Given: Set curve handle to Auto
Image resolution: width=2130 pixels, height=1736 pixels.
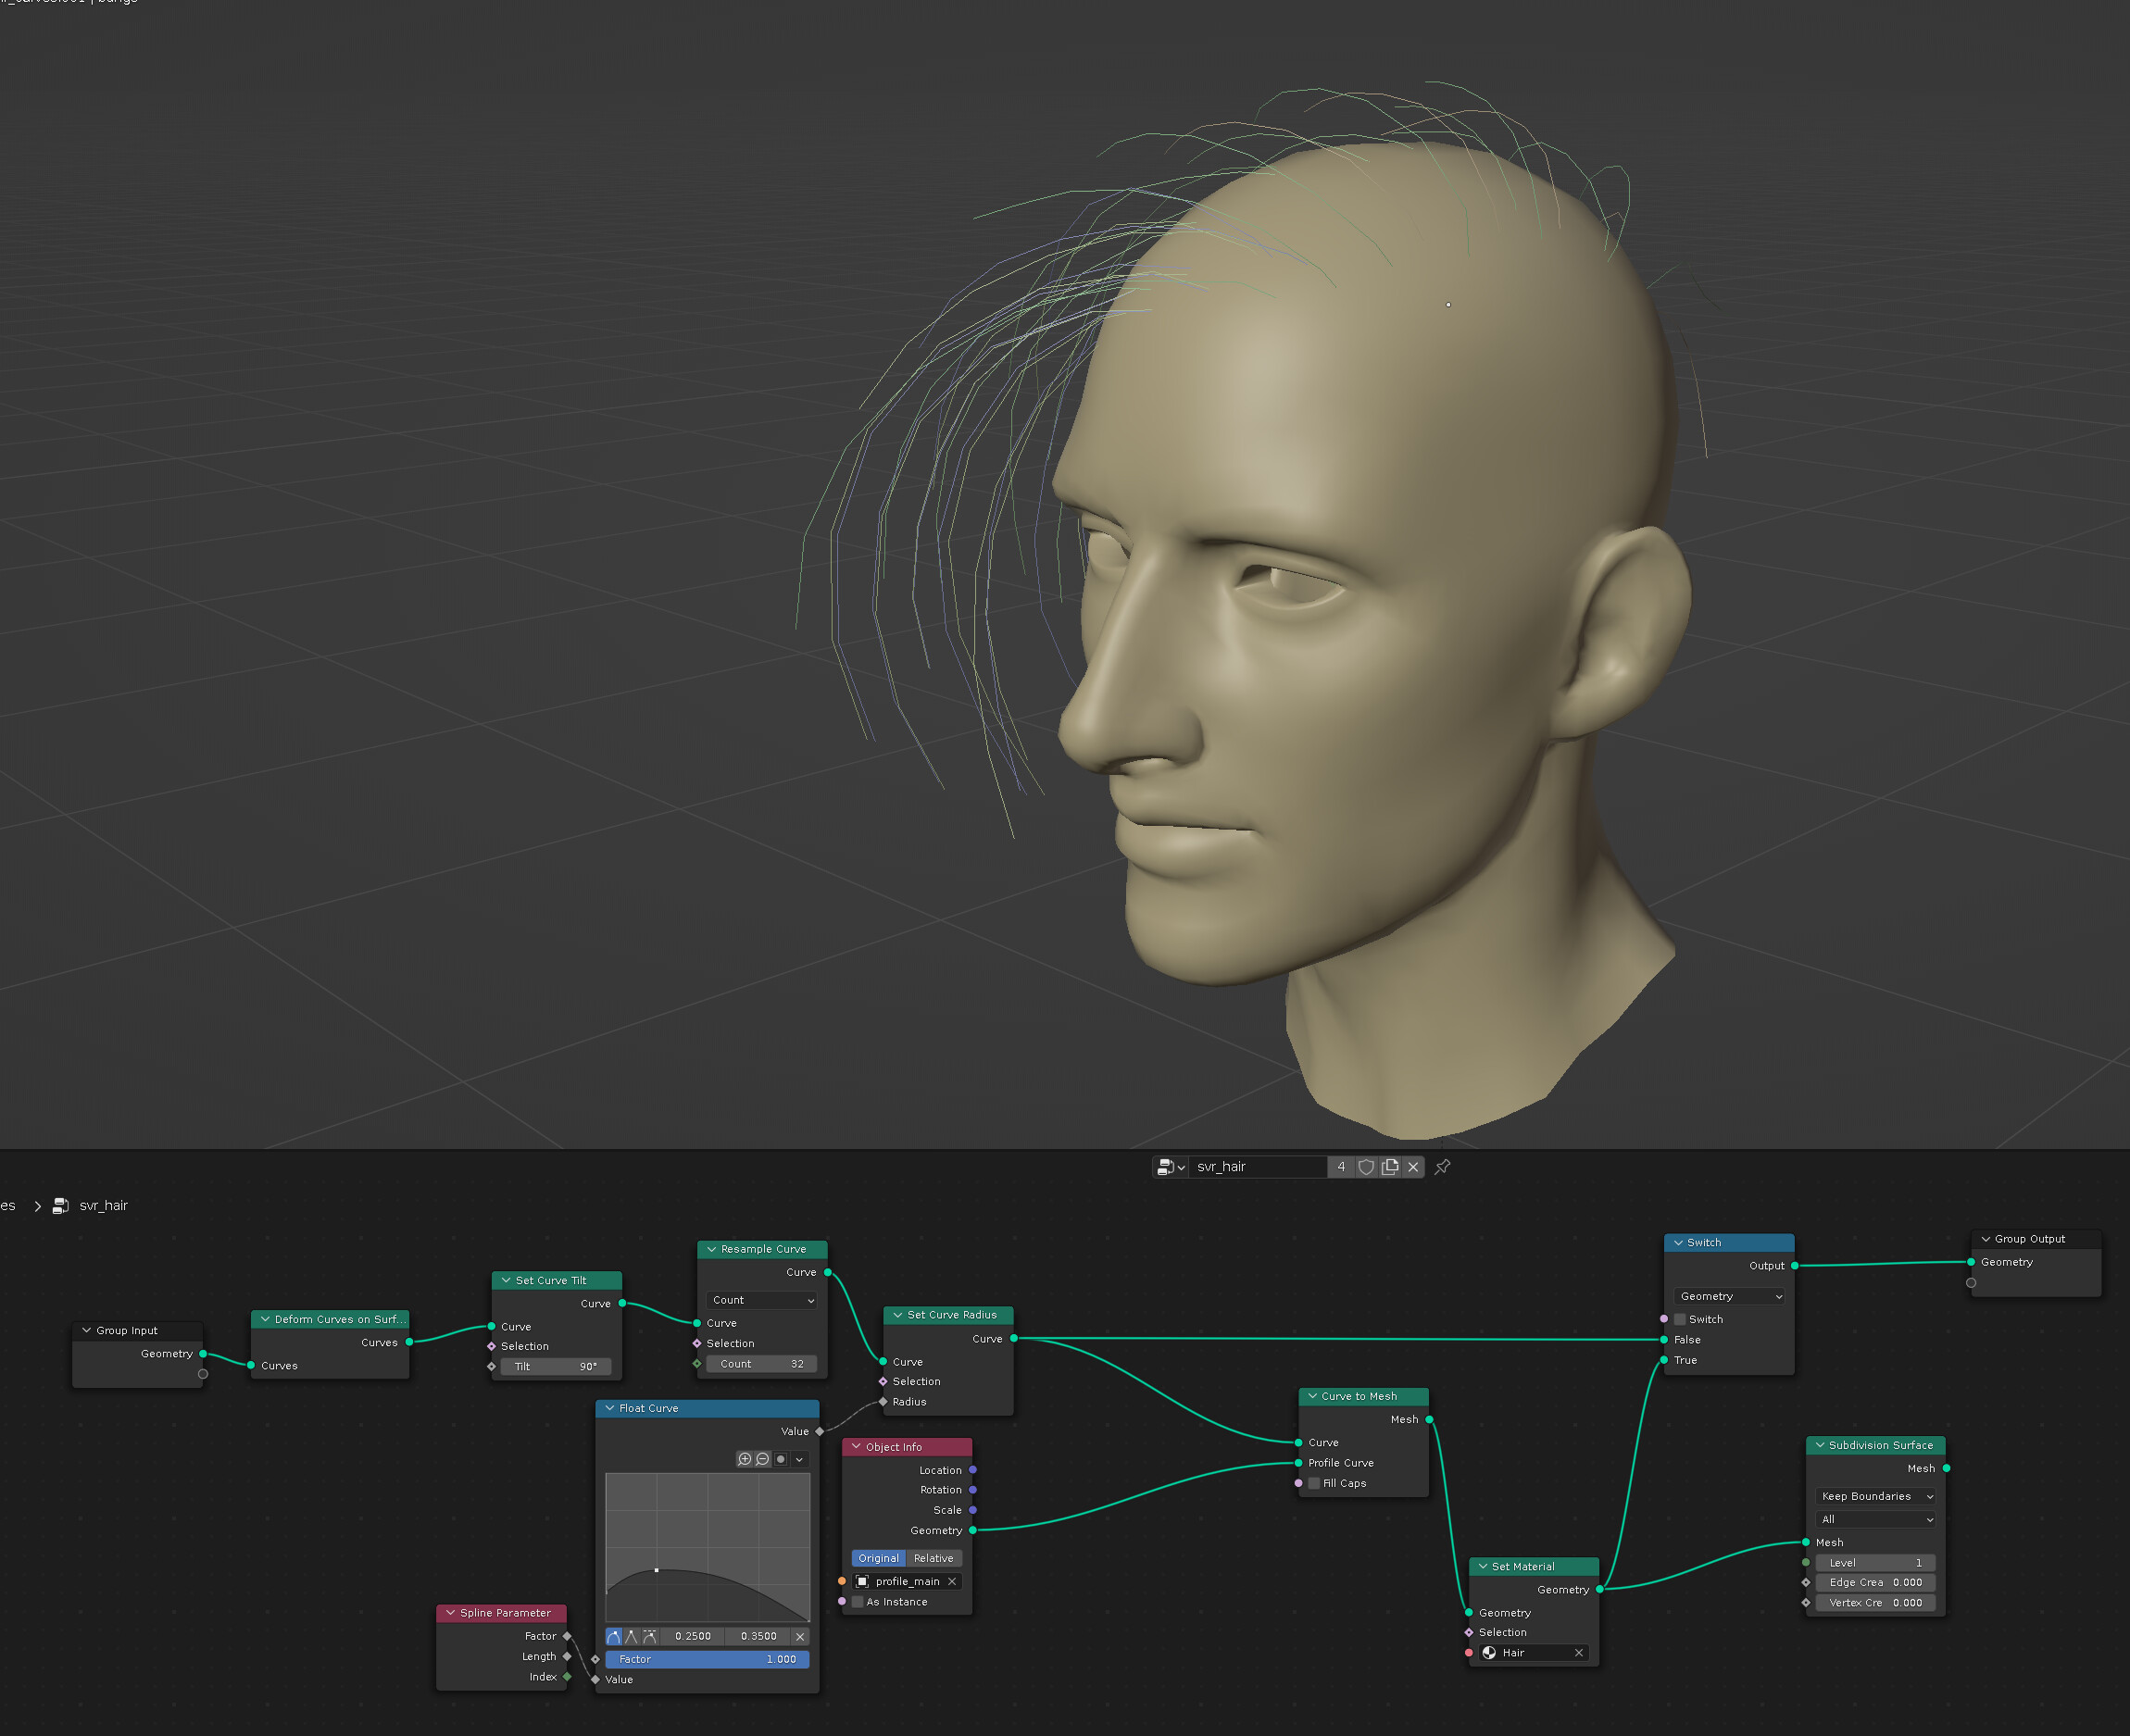Looking at the screenshot, I should click(614, 1637).
